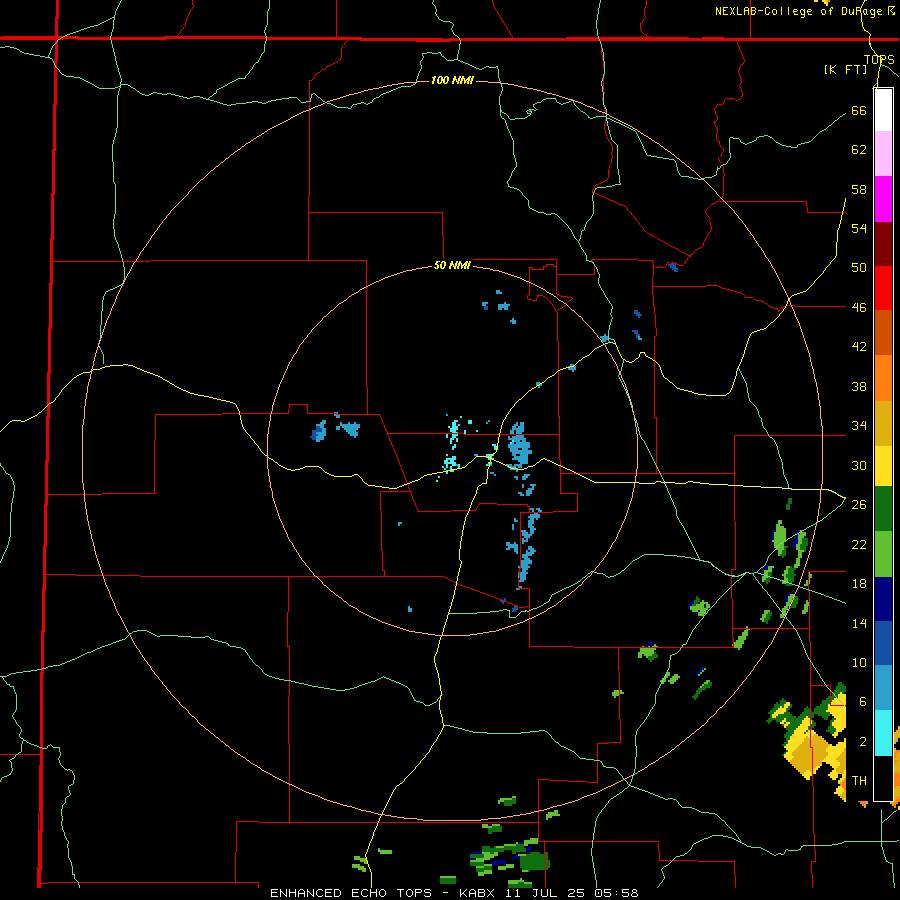
Task: Click the 46 value on the legend scale
Action: coord(859,307)
